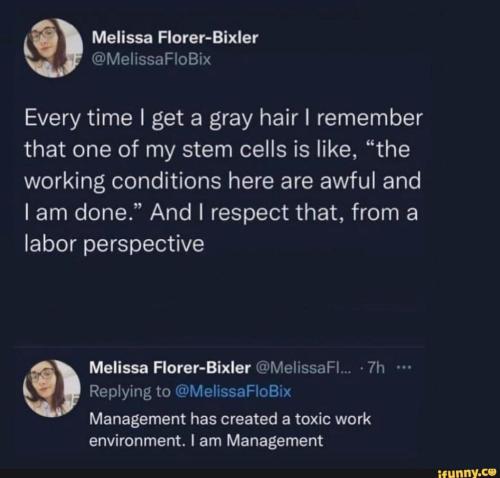The height and width of the screenshot is (478, 500).
Task: Open the three-dot more menu on reply
Action: click(405, 368)
